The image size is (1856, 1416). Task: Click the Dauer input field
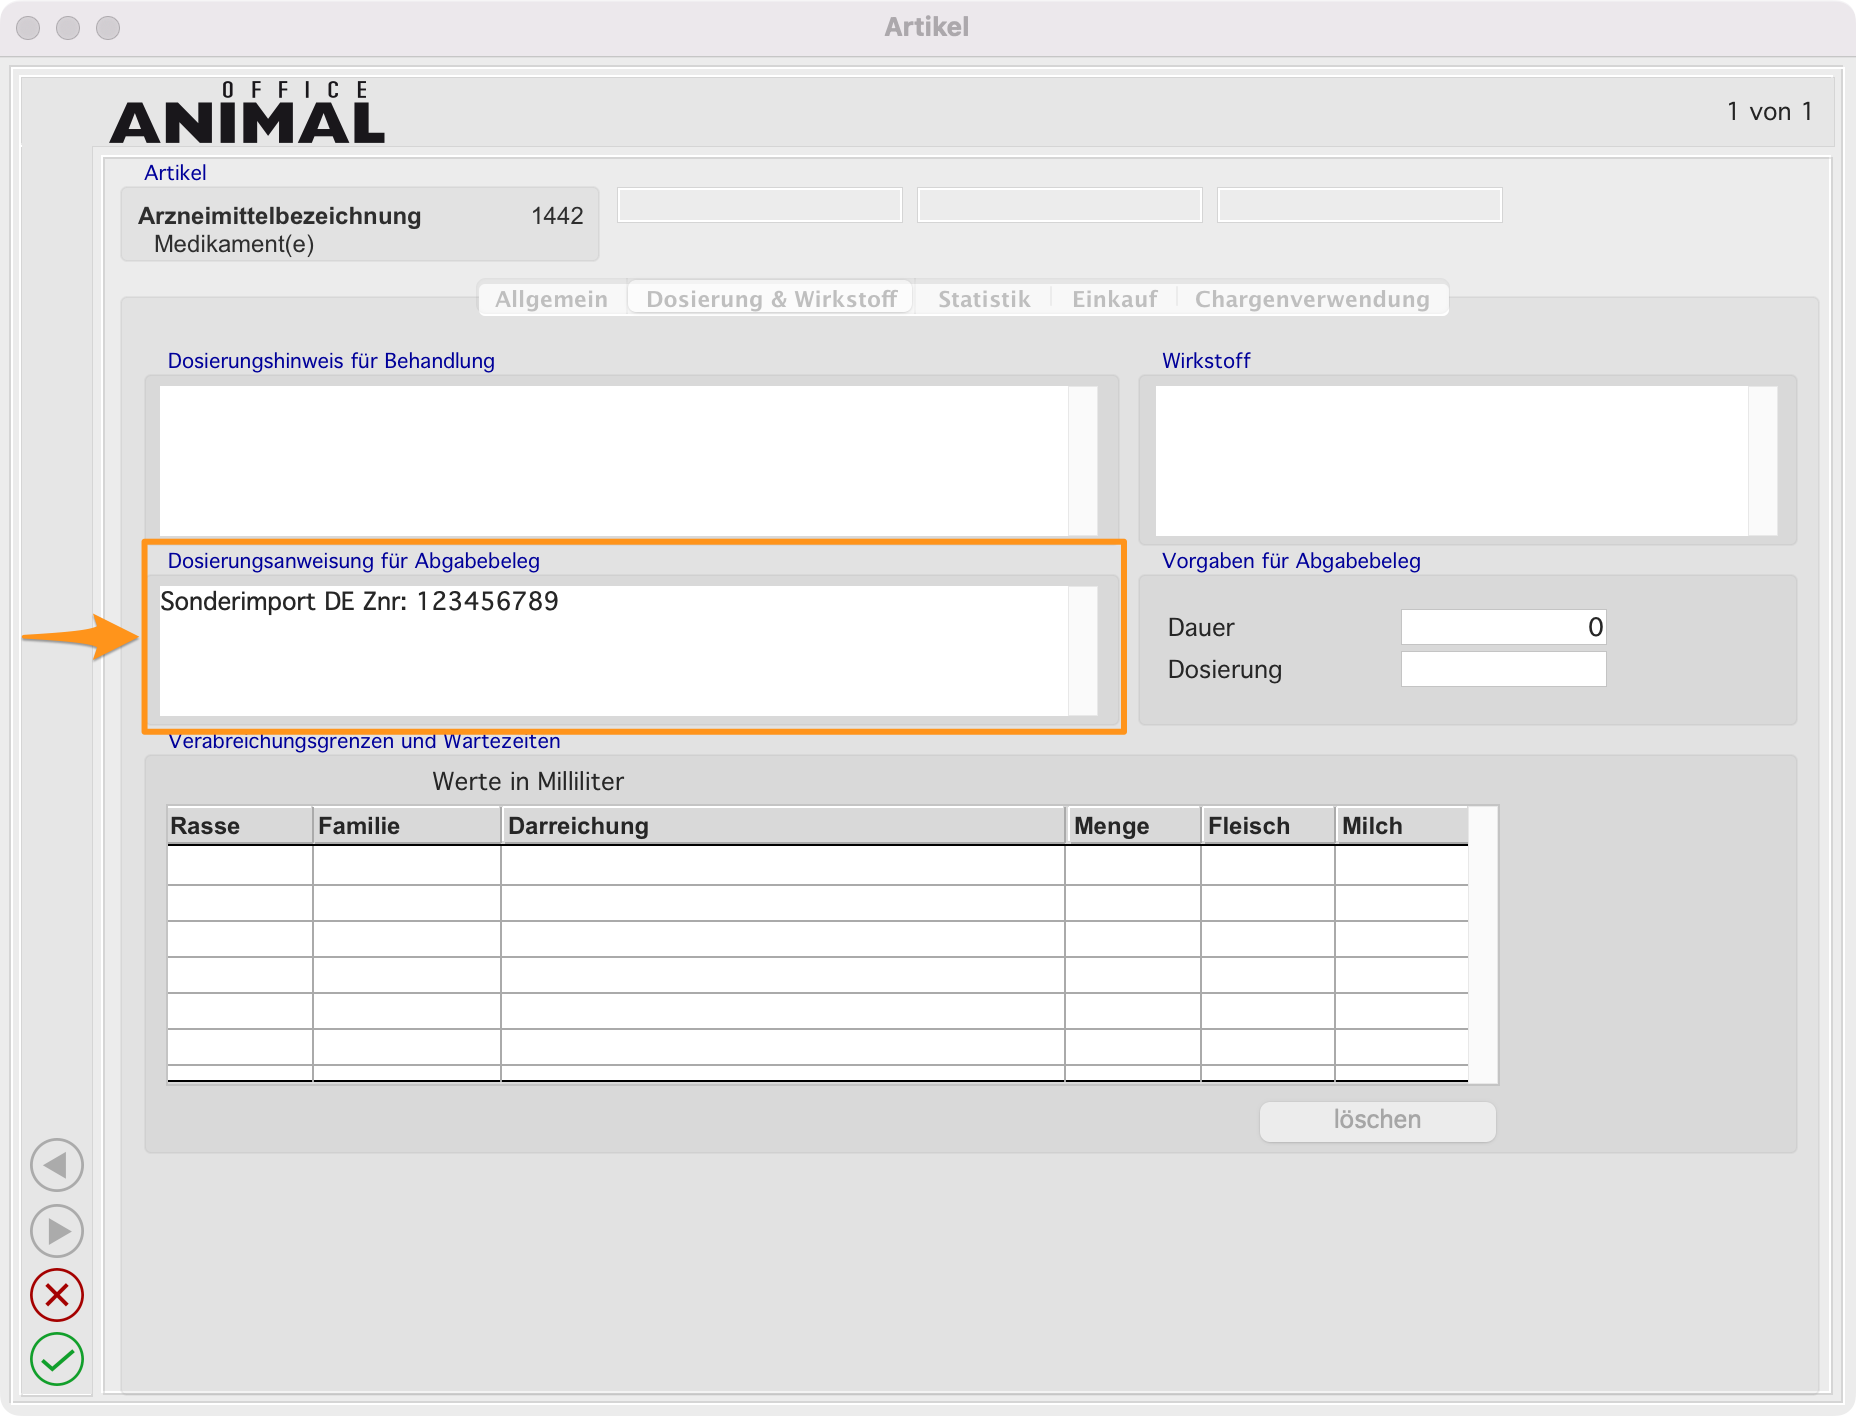point(1502,627)
